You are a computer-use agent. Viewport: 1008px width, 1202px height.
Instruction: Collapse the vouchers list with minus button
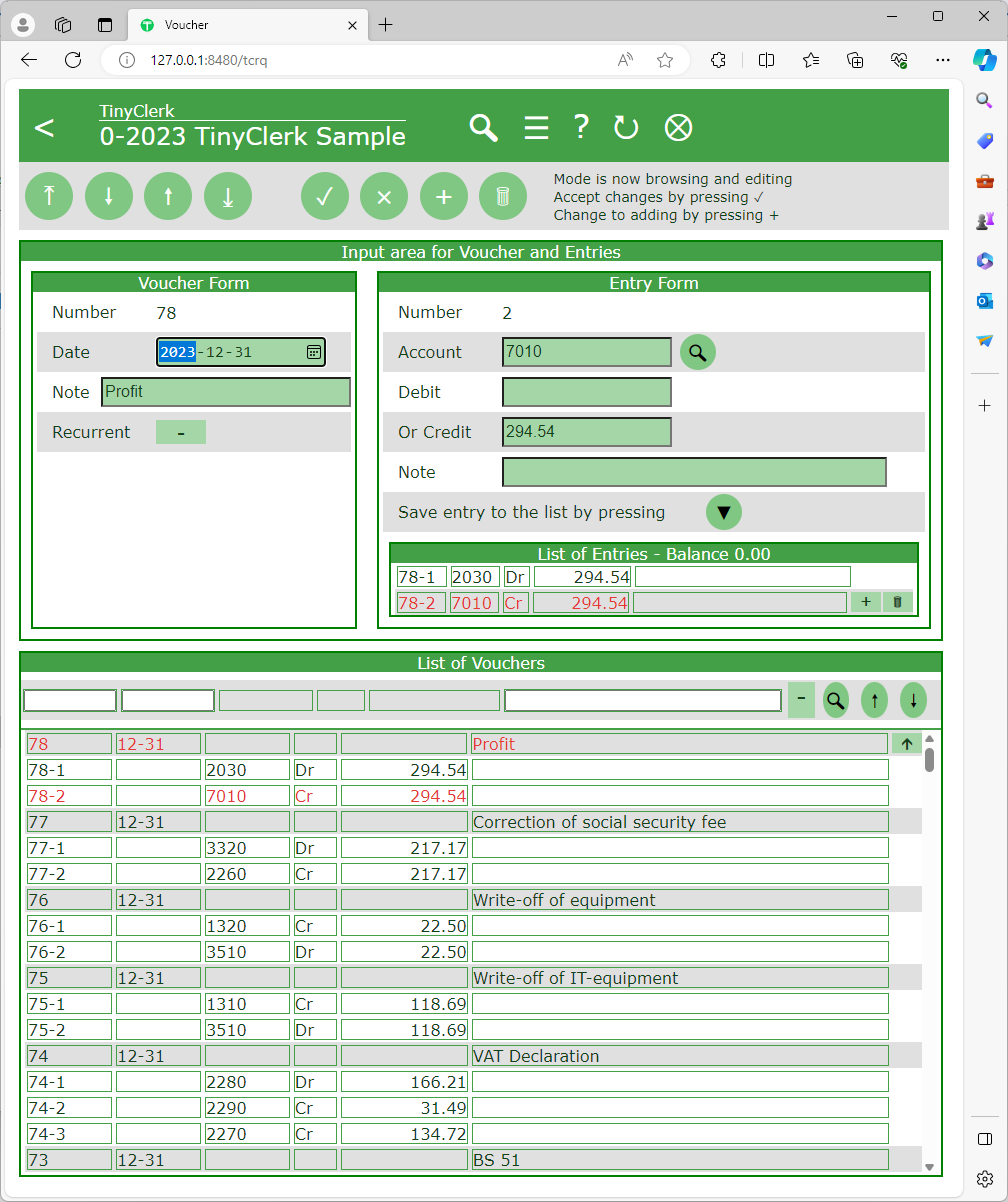pyautogui.click(x=801, y=699)
